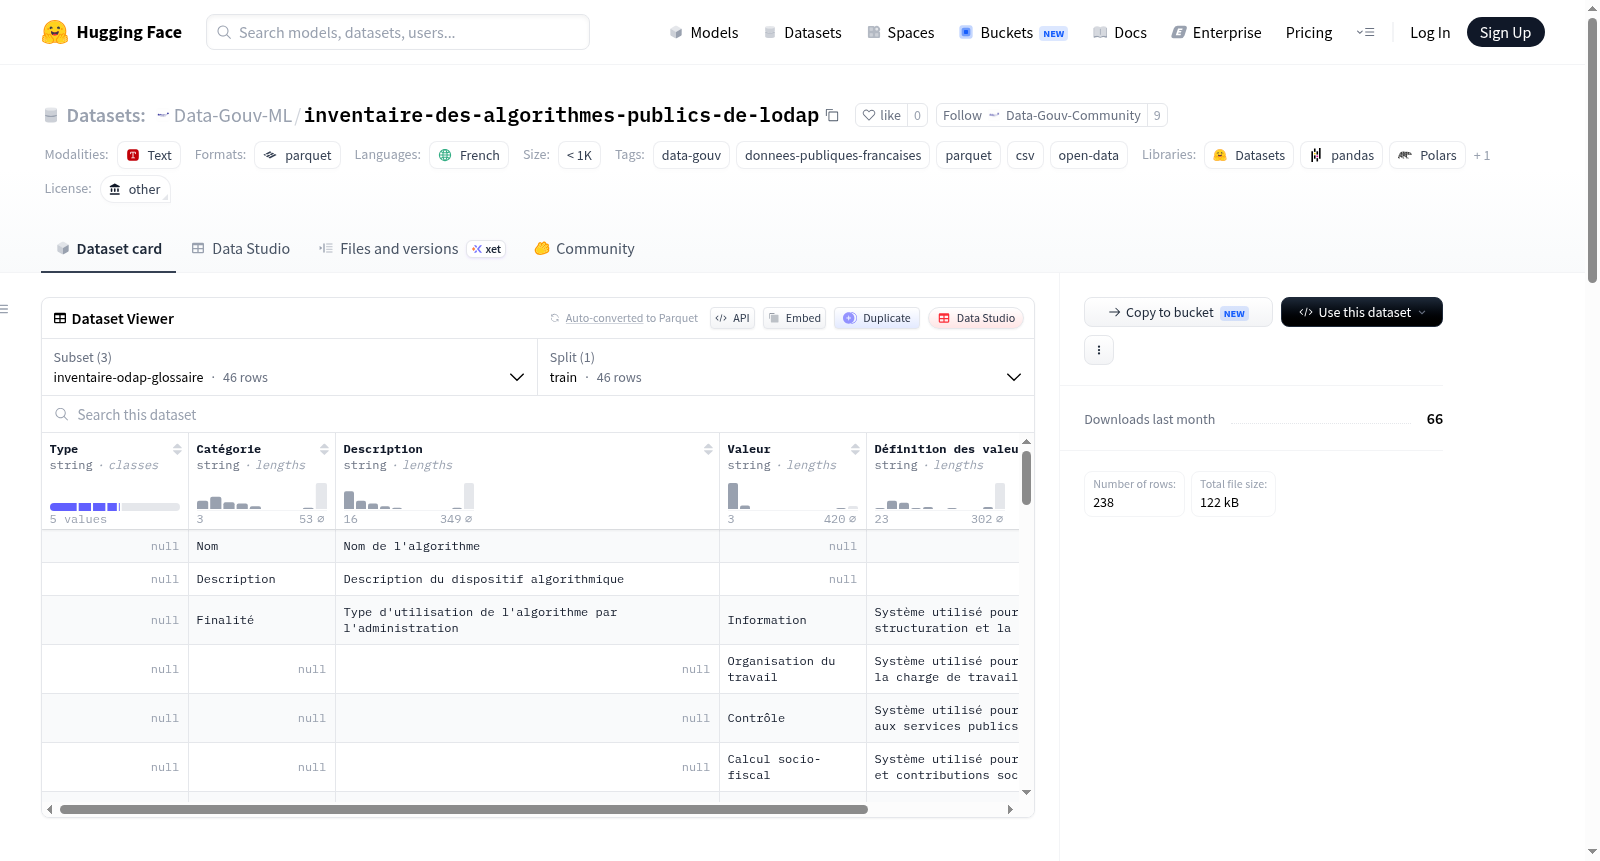Open the Community tab

pyautogui.click(x=584, y=249)
